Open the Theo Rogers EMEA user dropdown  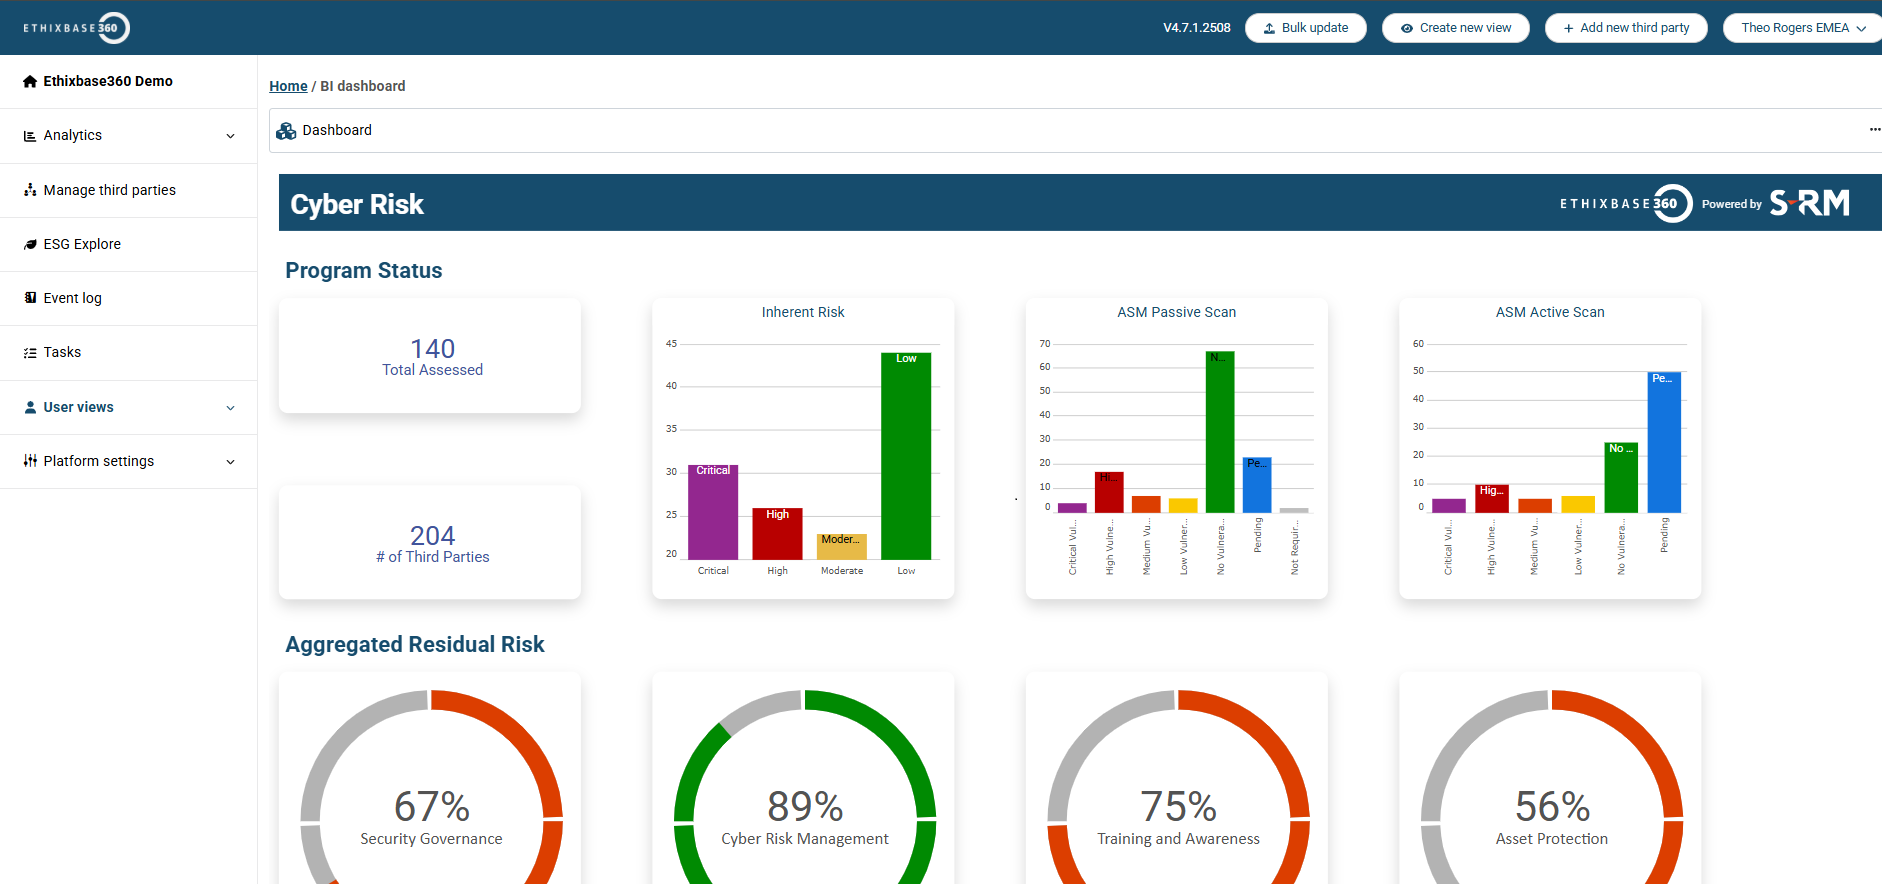1802,28
